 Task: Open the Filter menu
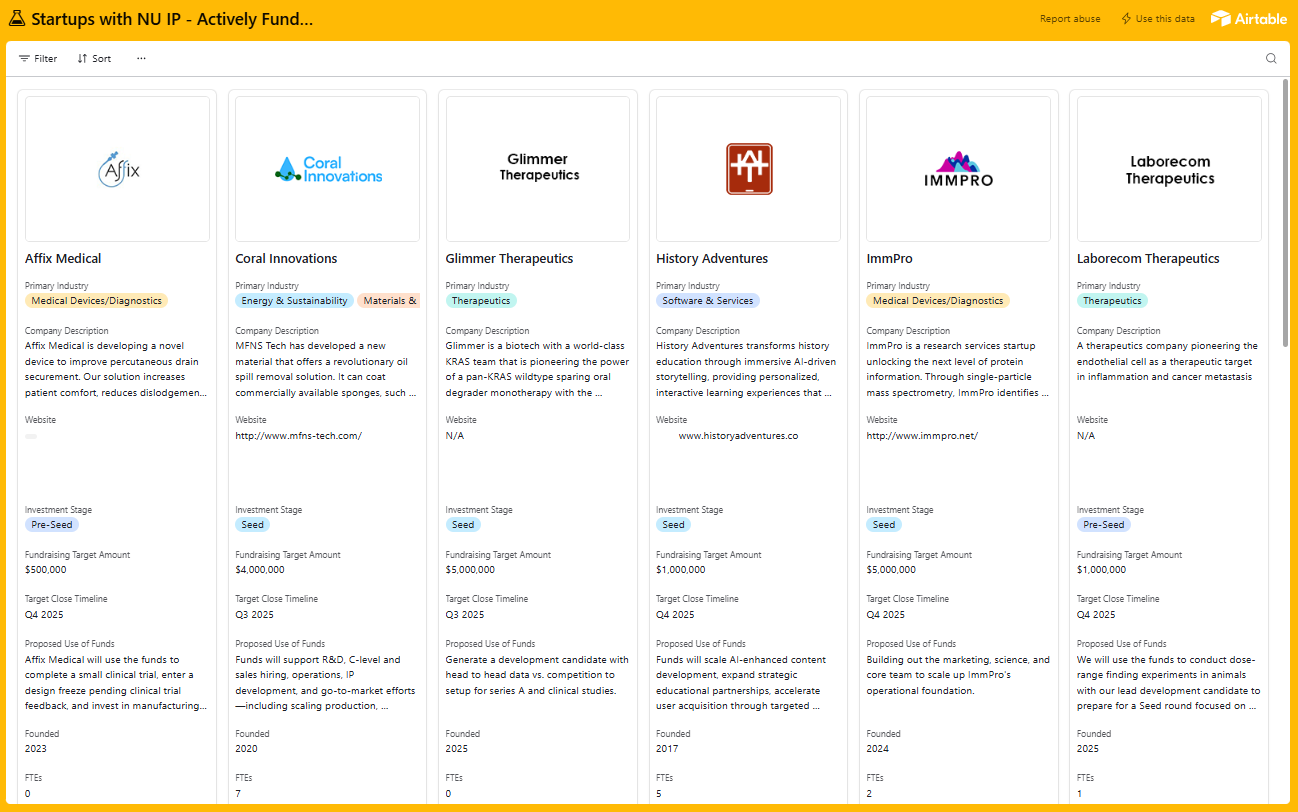click(x=38, y=59)
